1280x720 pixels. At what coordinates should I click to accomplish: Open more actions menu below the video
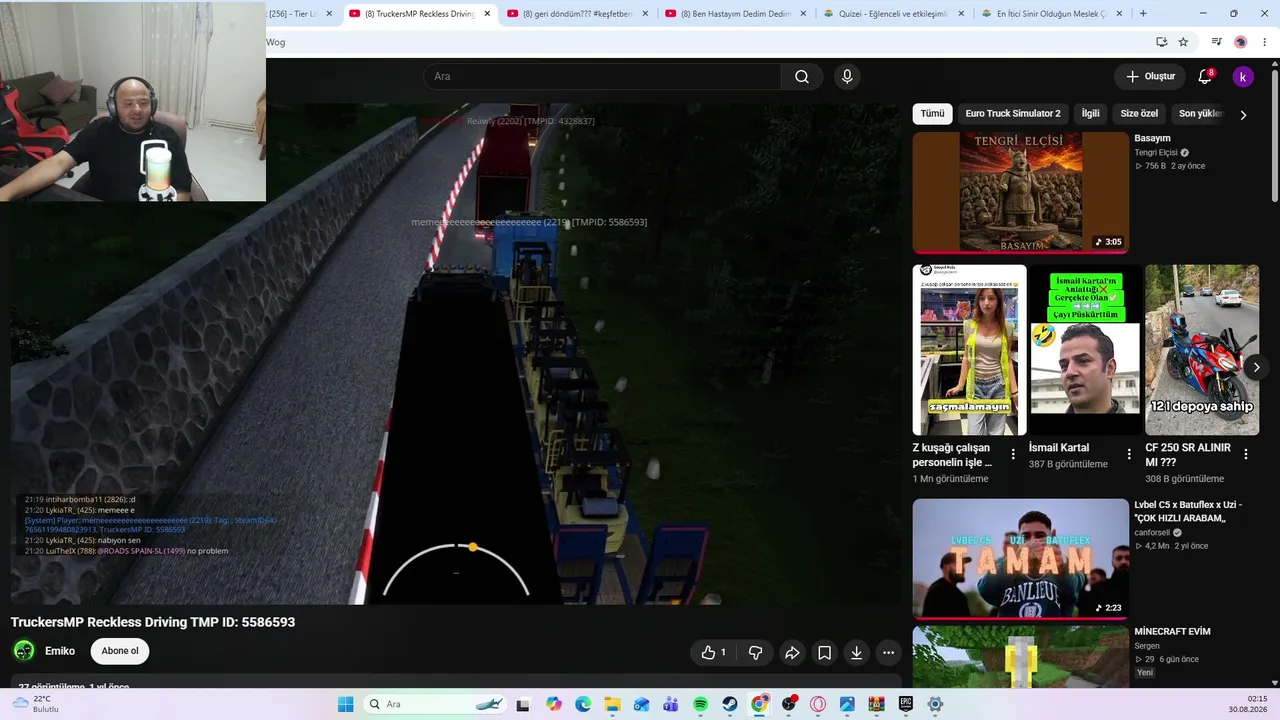888,653
